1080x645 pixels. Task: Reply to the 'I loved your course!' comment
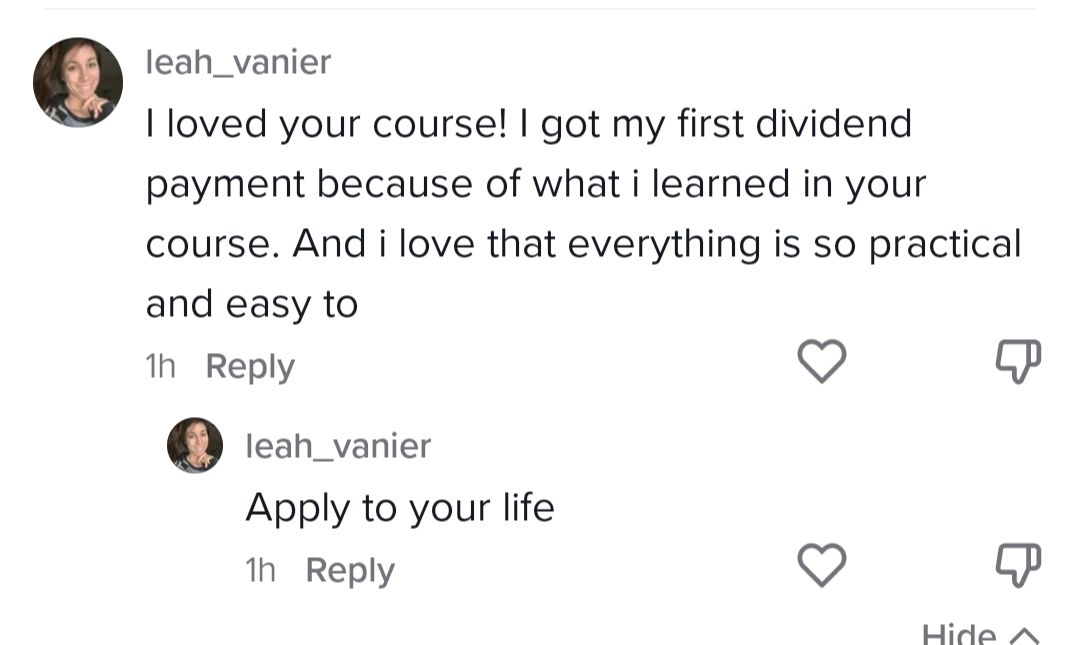point(250,367)
